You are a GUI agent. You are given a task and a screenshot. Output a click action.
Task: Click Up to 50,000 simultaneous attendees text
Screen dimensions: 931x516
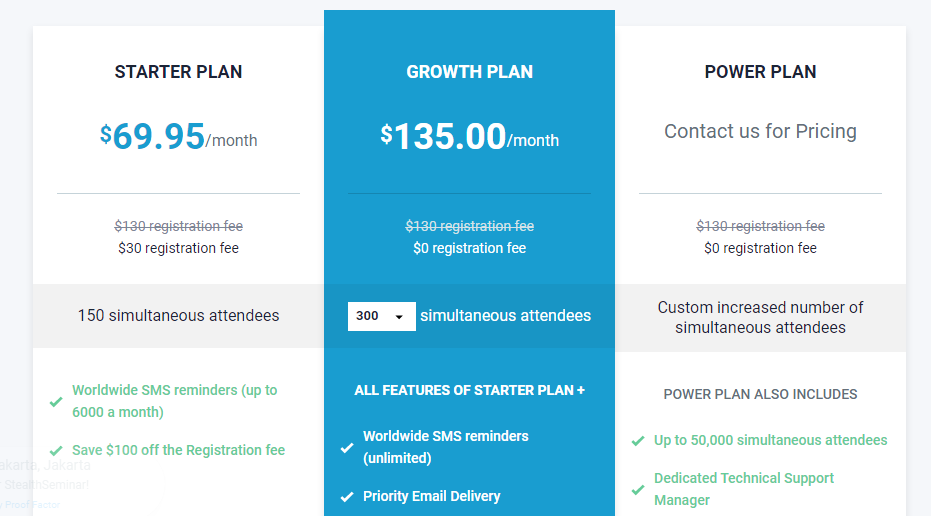(x=770, y=440)
